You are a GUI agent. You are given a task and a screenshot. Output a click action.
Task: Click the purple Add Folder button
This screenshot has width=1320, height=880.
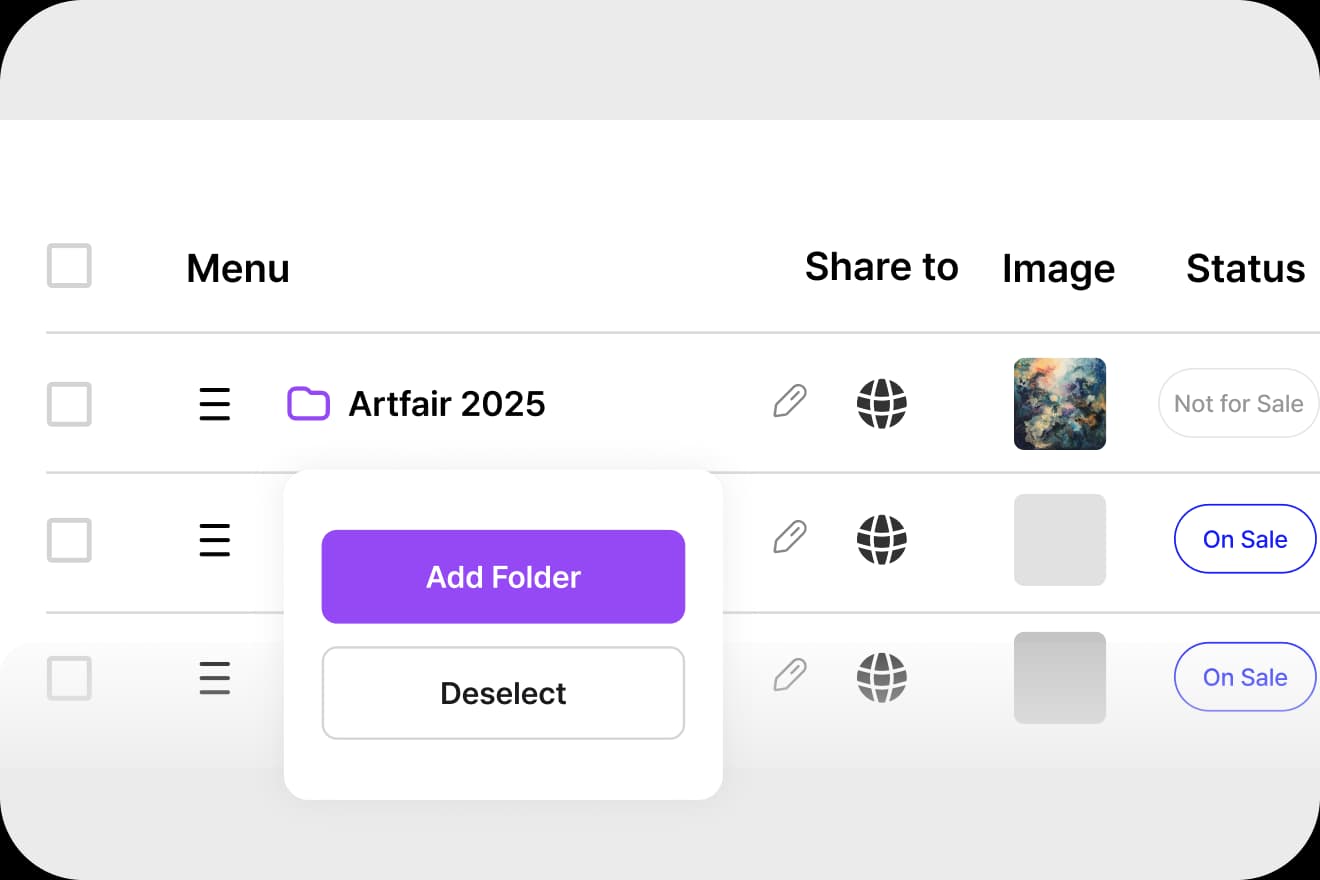point(503,577)
